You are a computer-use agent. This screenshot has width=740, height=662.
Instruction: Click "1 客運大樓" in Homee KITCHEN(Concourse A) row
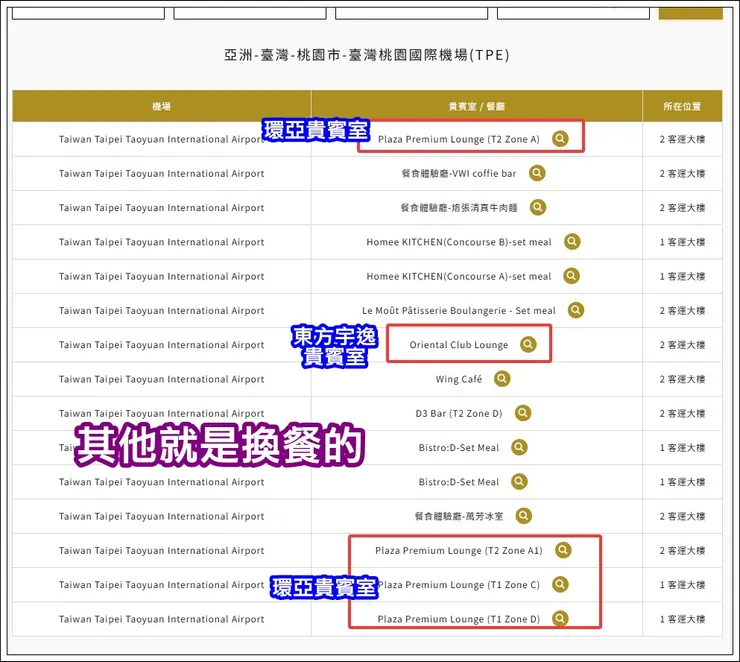682,276
